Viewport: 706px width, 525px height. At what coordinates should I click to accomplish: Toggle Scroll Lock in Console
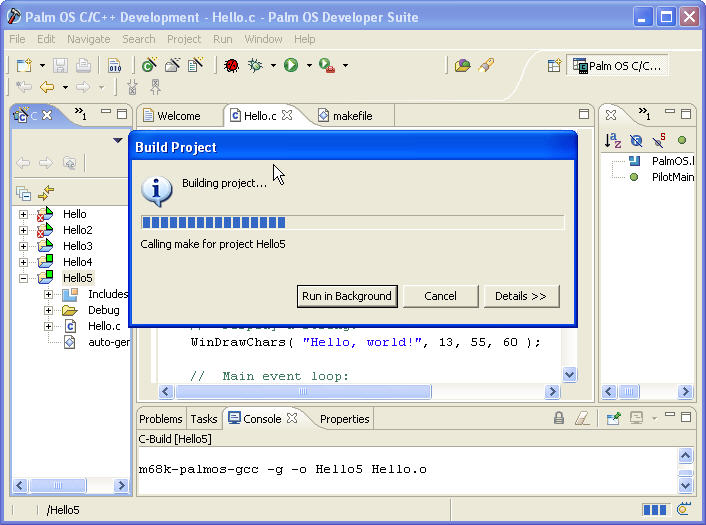[560, 419]
